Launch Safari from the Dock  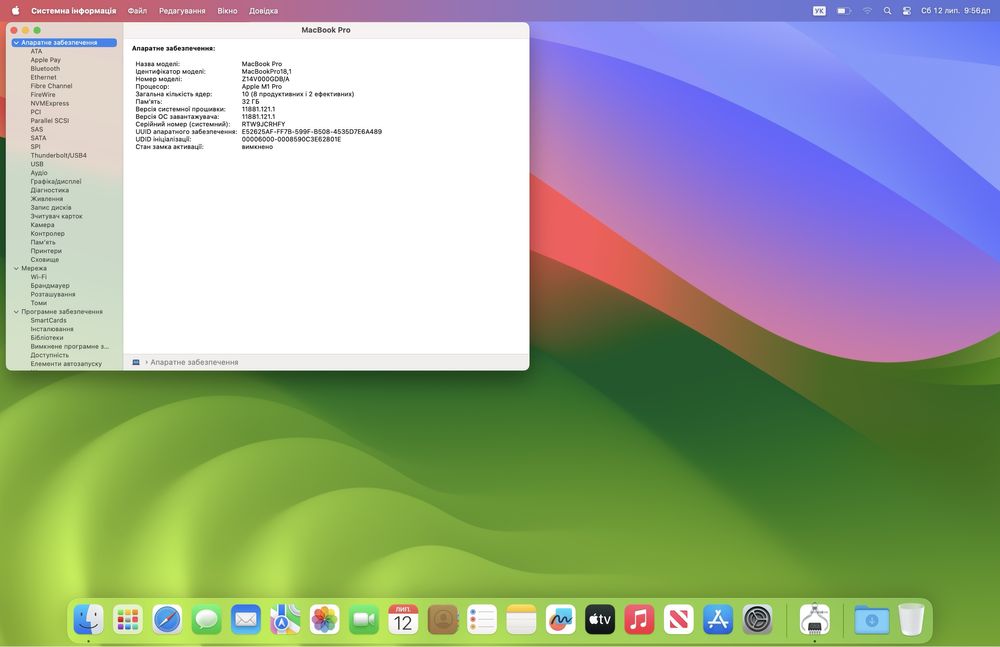167,619
